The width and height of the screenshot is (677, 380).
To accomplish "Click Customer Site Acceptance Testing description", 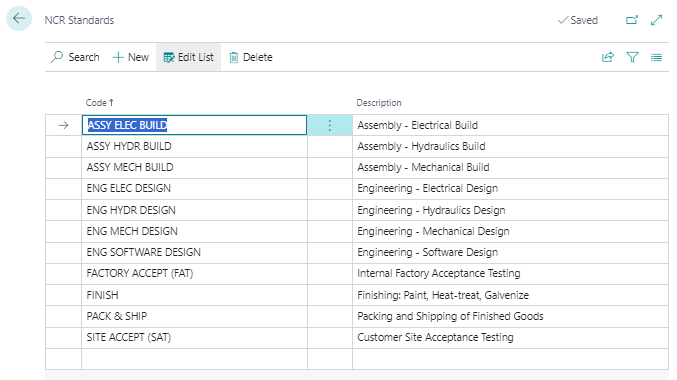I will click(435, 337).
